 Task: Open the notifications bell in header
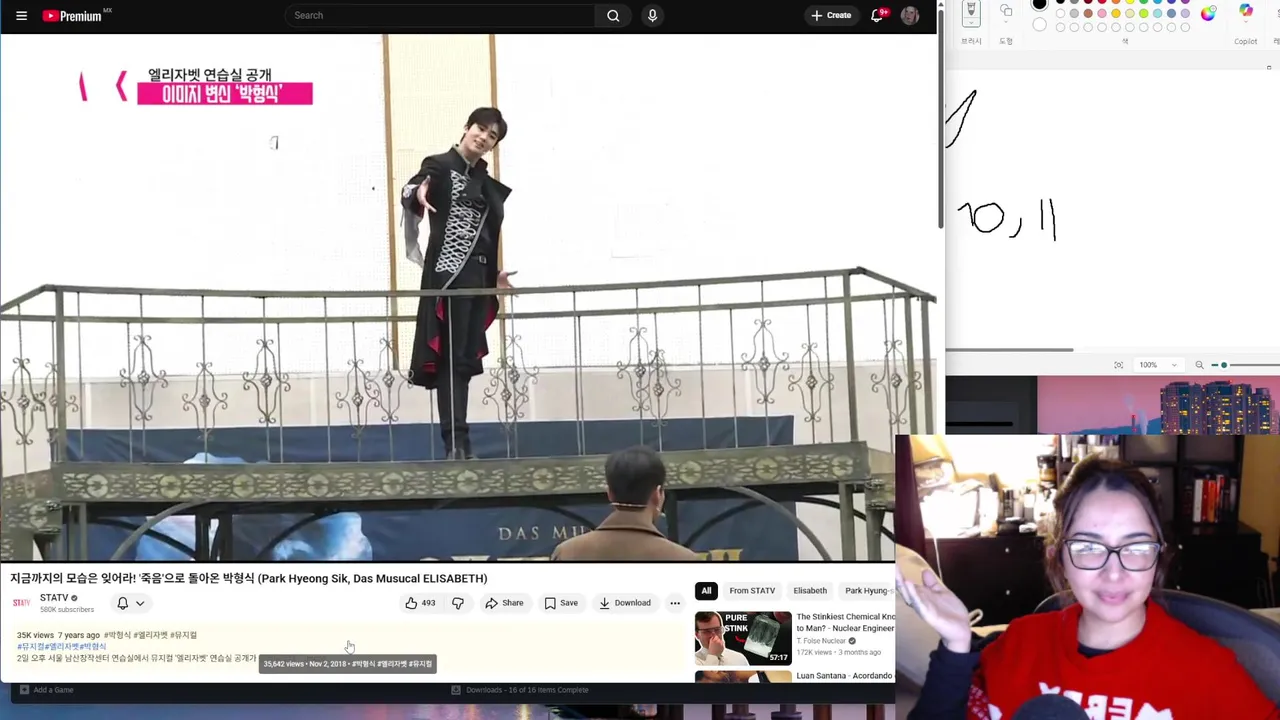pyautogui.click(x=878, y=15)
